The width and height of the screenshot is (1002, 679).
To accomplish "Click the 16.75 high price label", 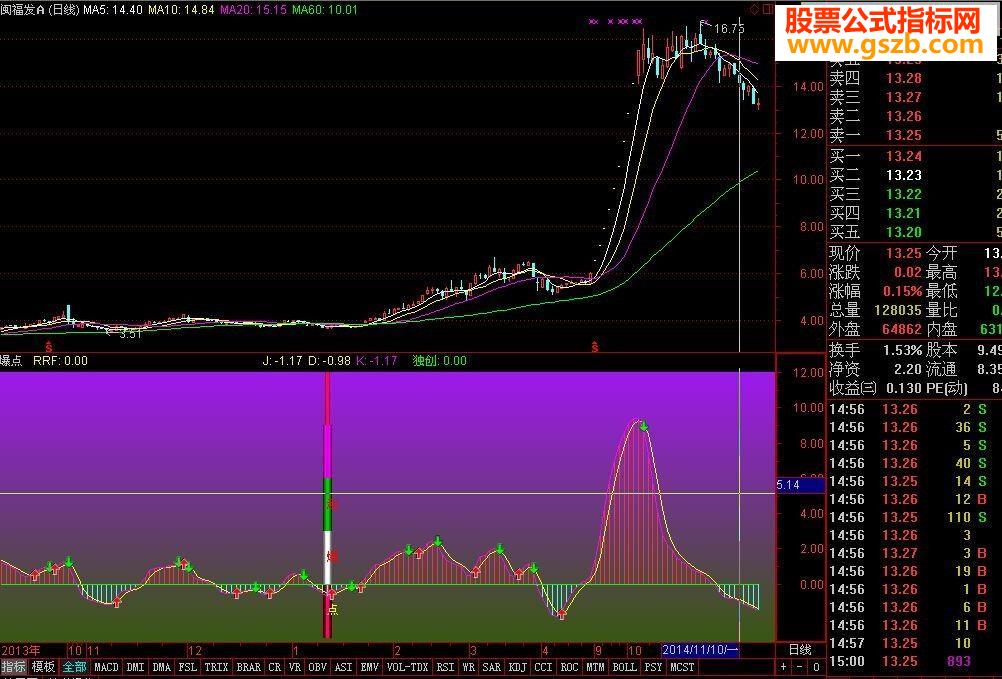I will 729,29.
